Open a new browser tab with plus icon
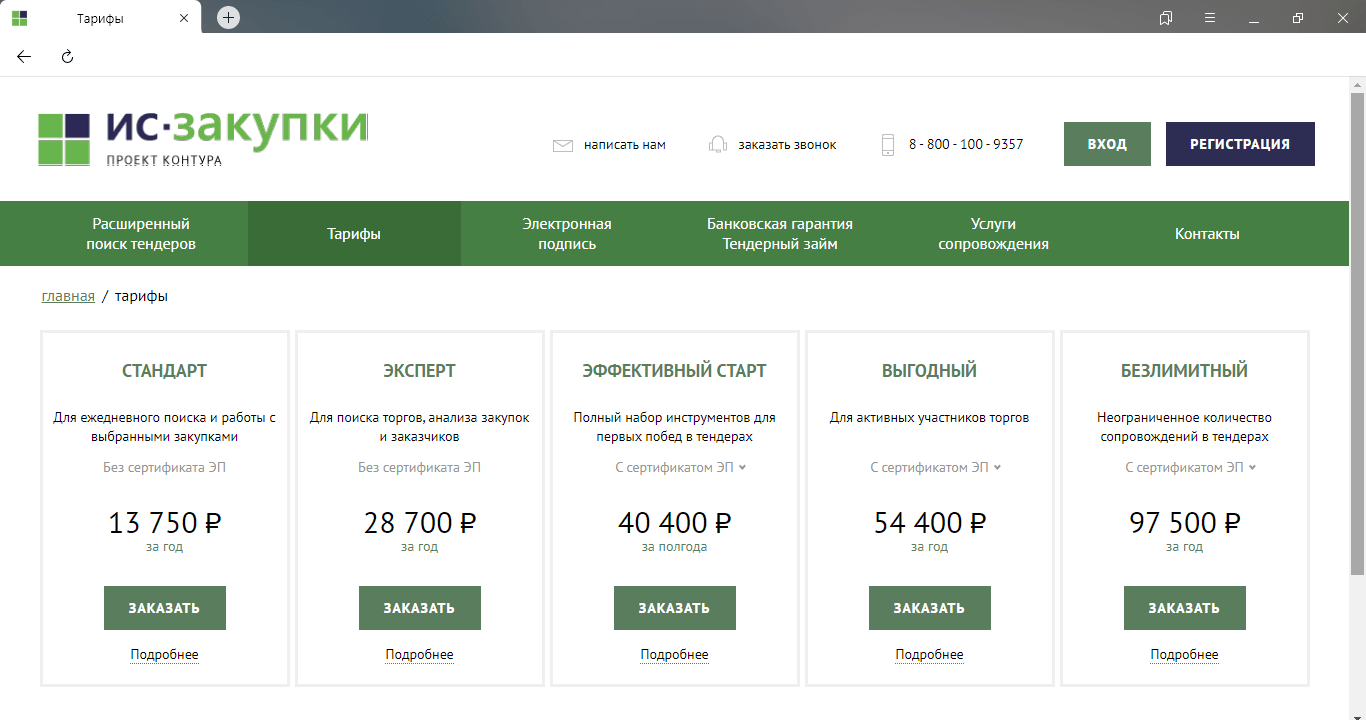 [229, 17]
